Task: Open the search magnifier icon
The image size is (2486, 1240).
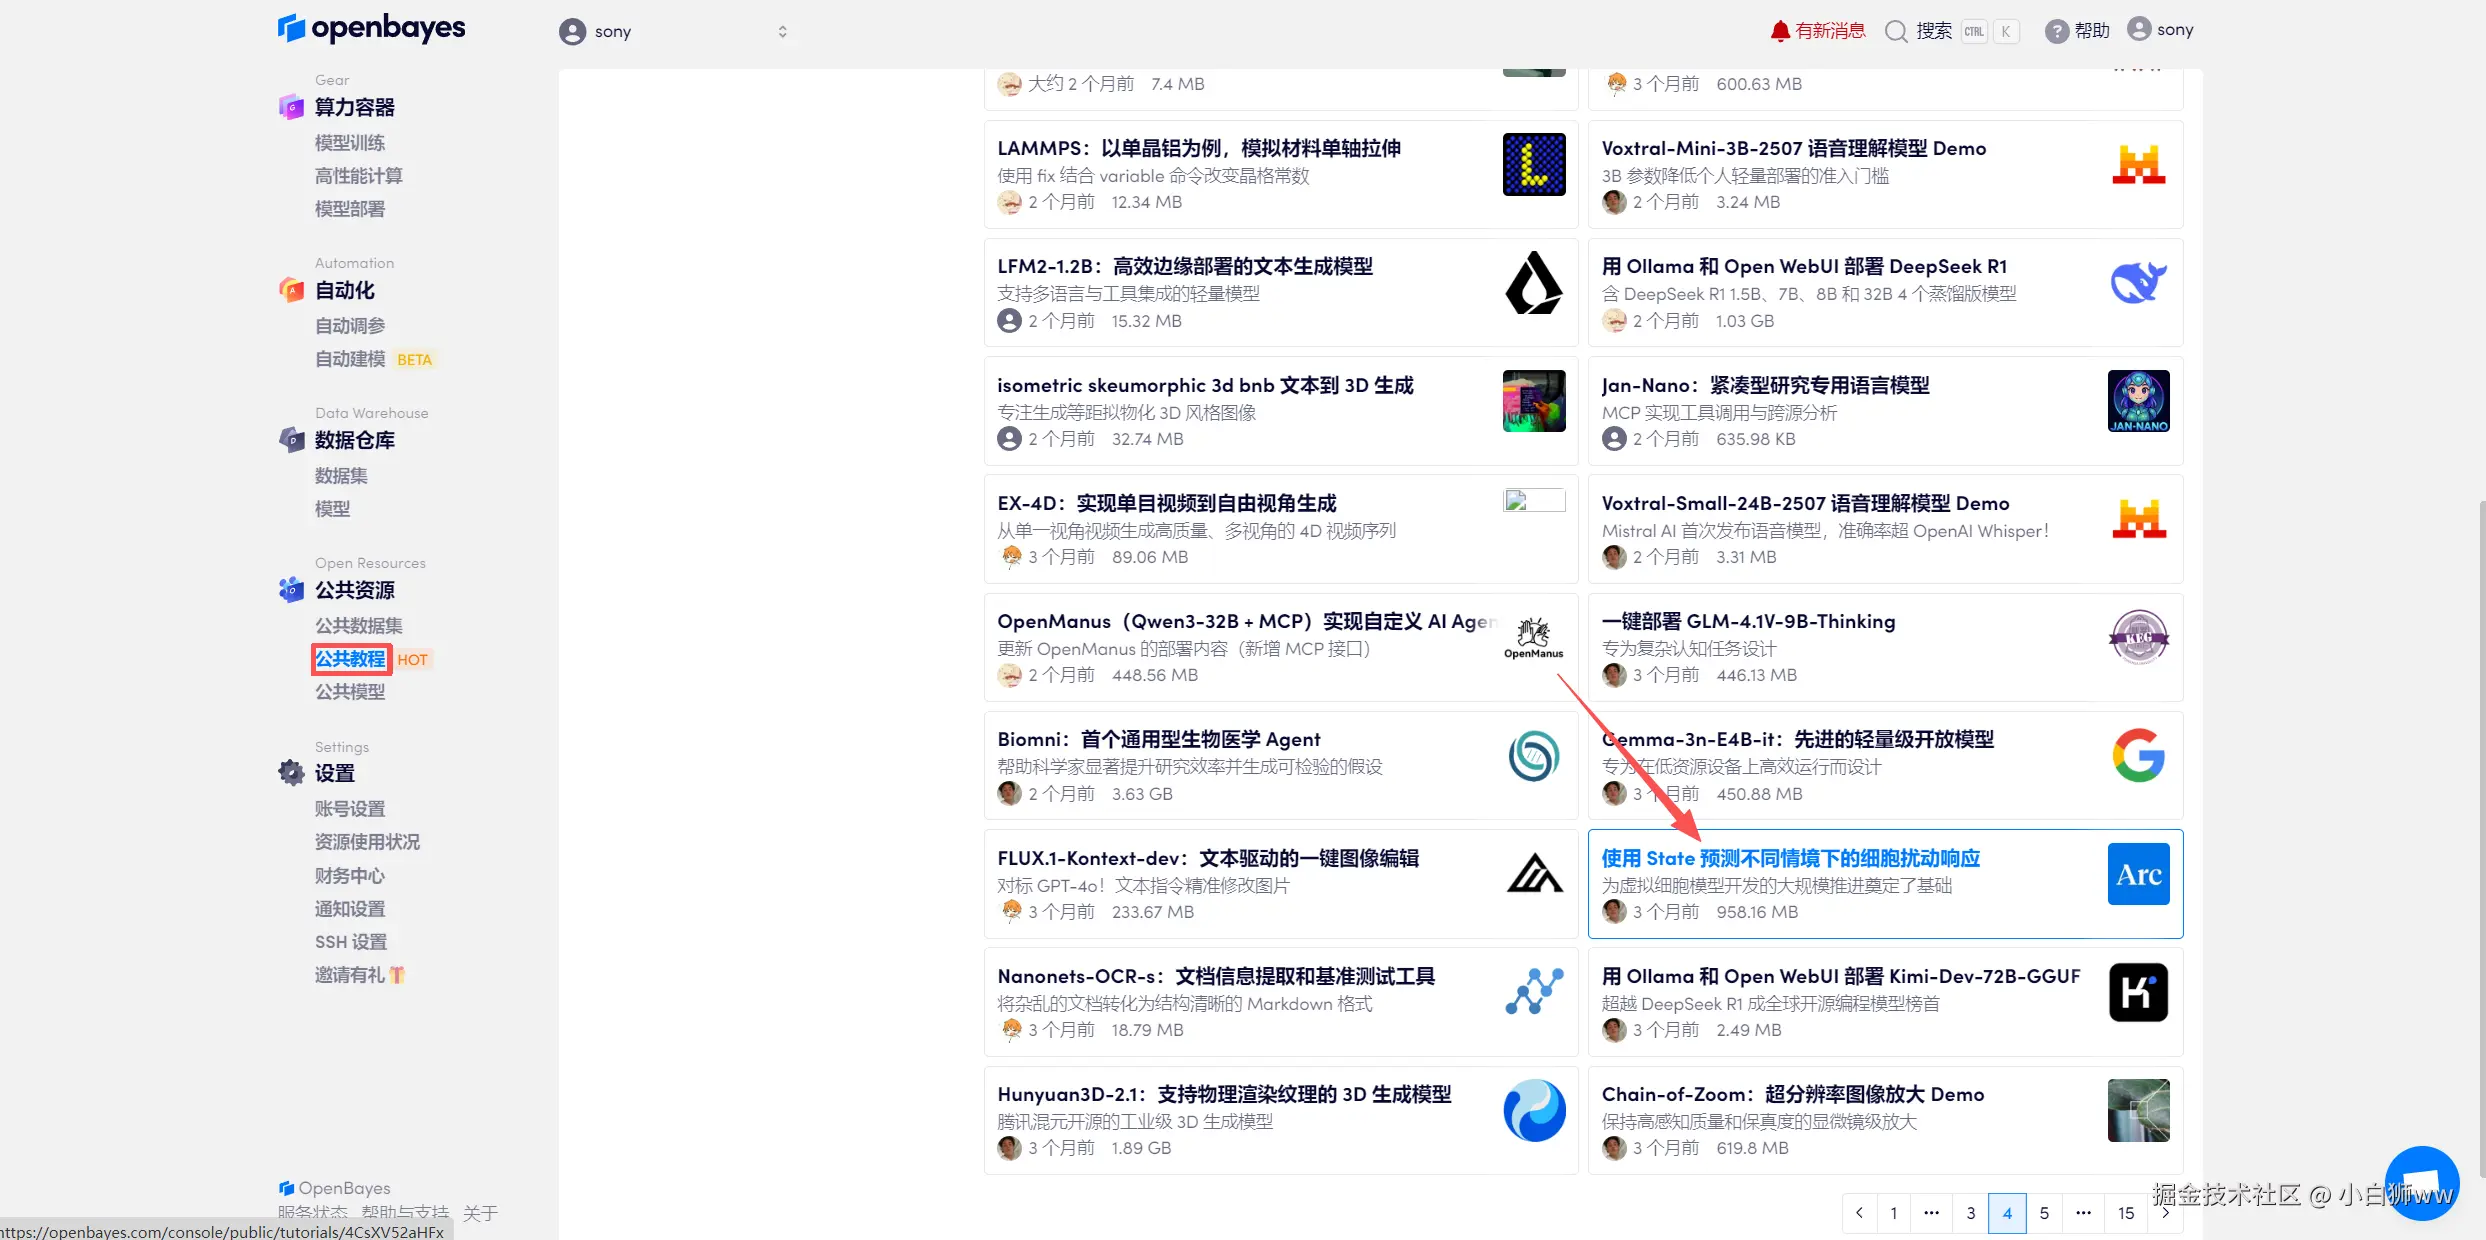Action: tap(1895, 31)
